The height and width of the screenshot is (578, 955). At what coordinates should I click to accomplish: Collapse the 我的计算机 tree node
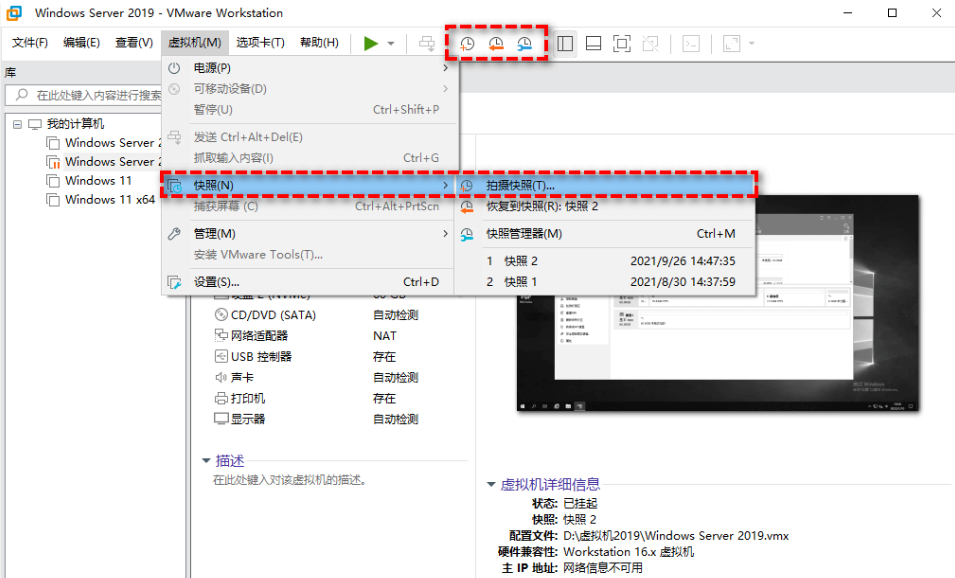17,124
